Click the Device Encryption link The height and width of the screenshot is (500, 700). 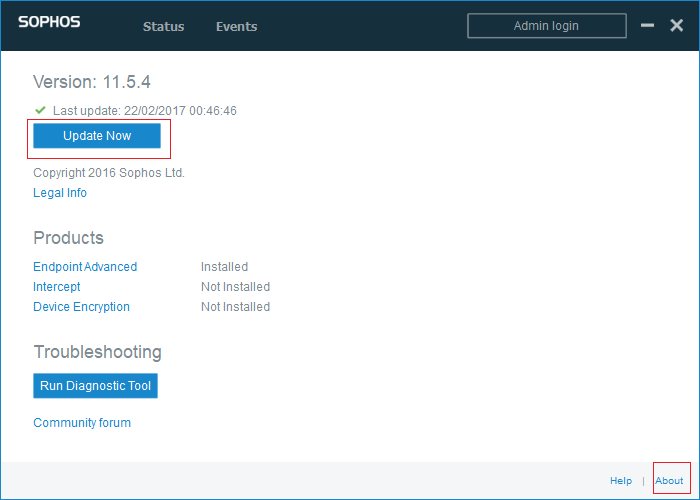[x=81, y=307]
